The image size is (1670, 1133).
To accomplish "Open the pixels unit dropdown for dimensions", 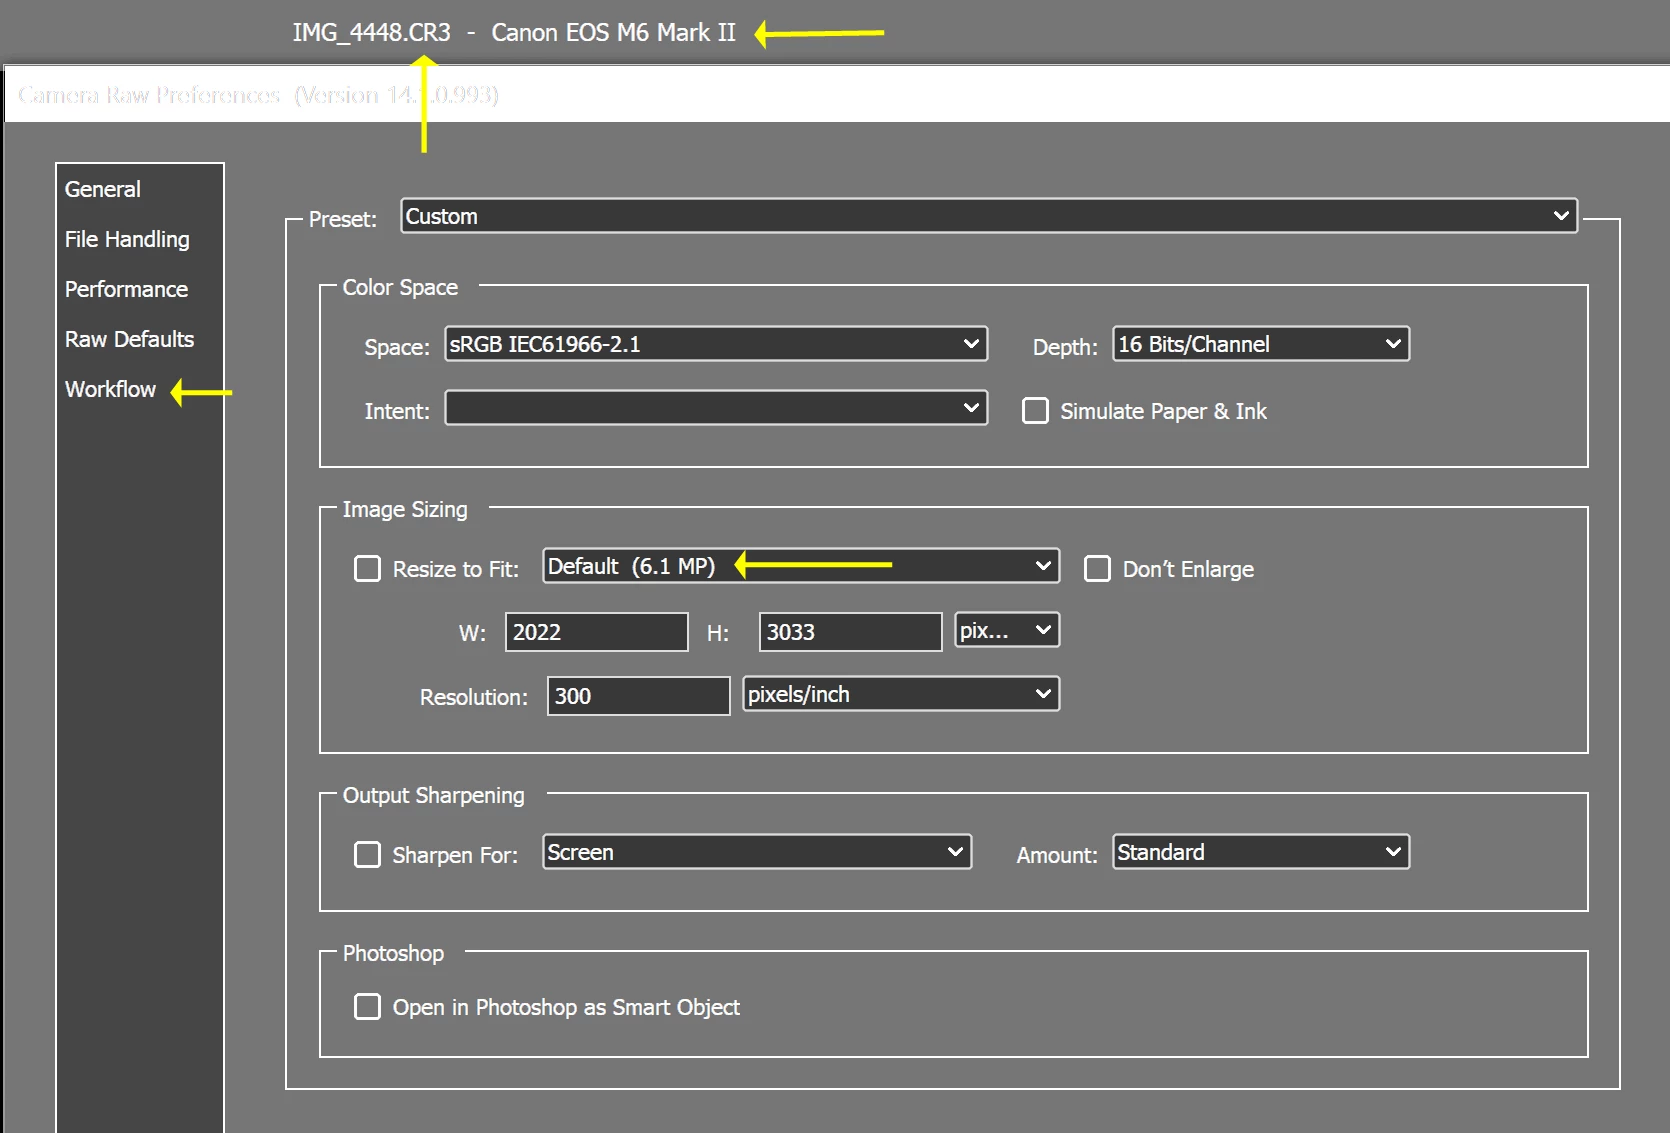I will coord(1007,630).
